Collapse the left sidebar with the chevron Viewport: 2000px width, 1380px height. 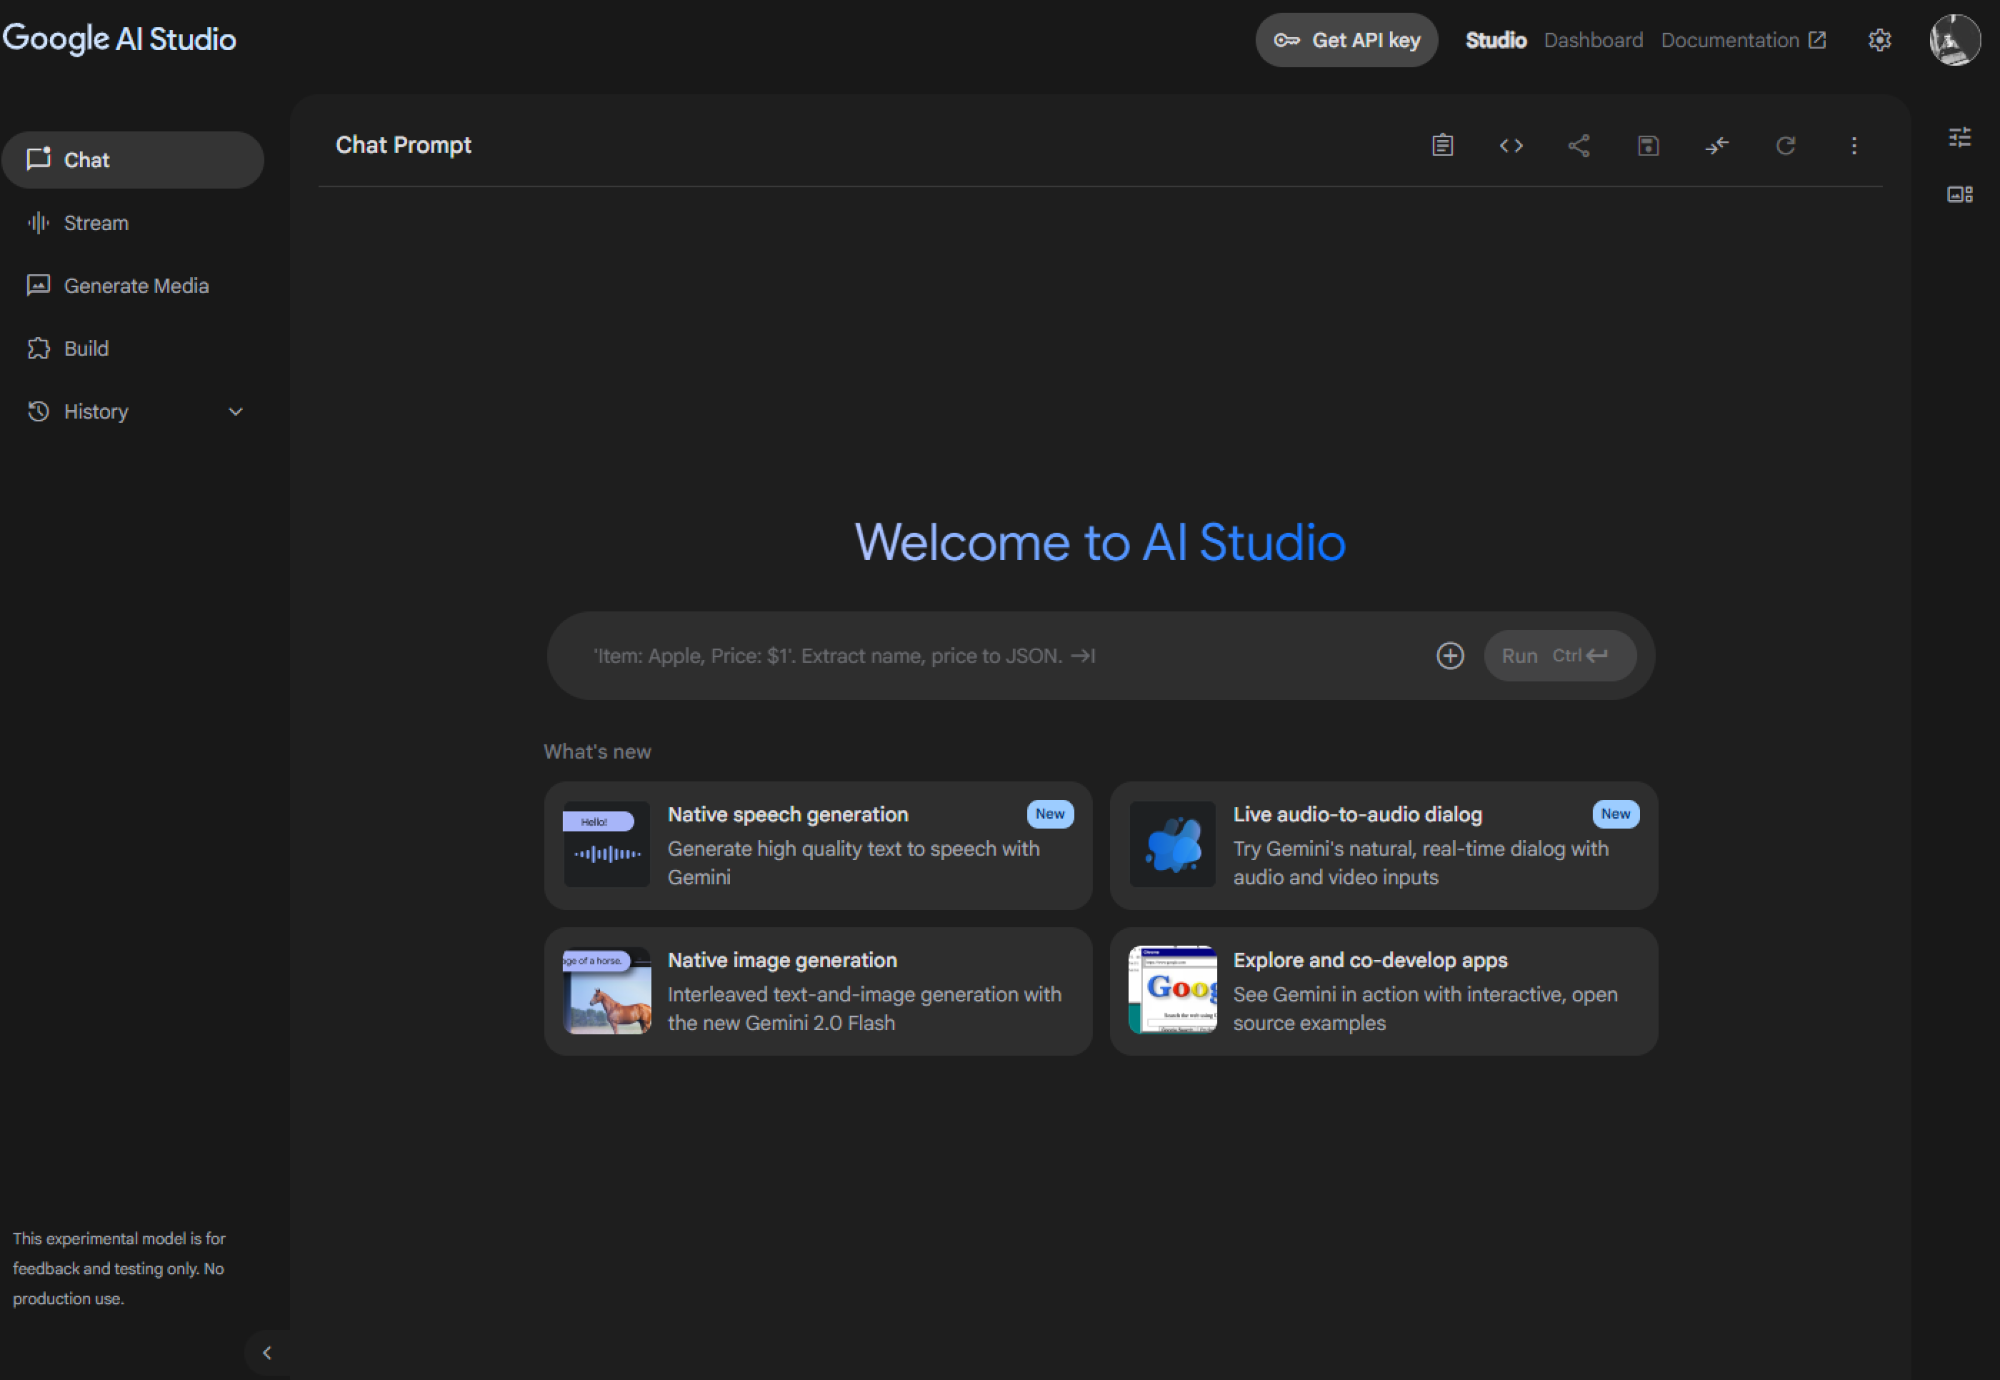pos(267,1352)
